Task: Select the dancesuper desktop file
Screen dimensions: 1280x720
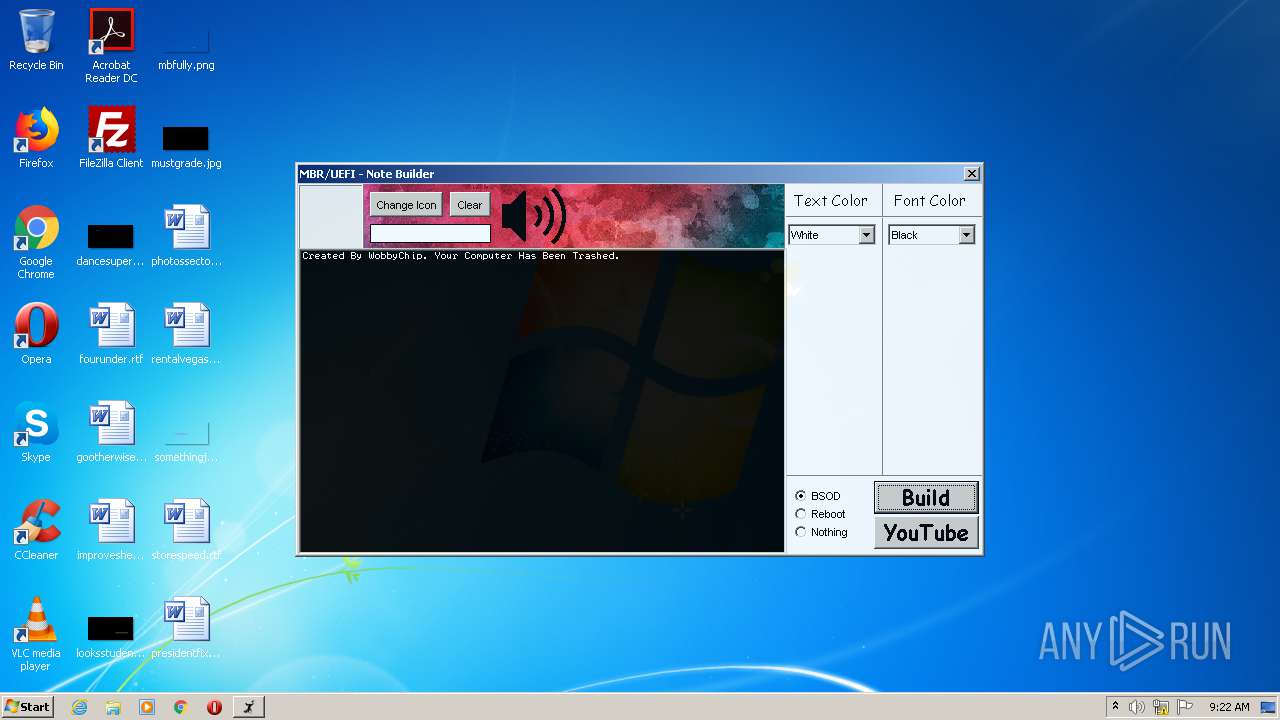Action: point(111,245)
